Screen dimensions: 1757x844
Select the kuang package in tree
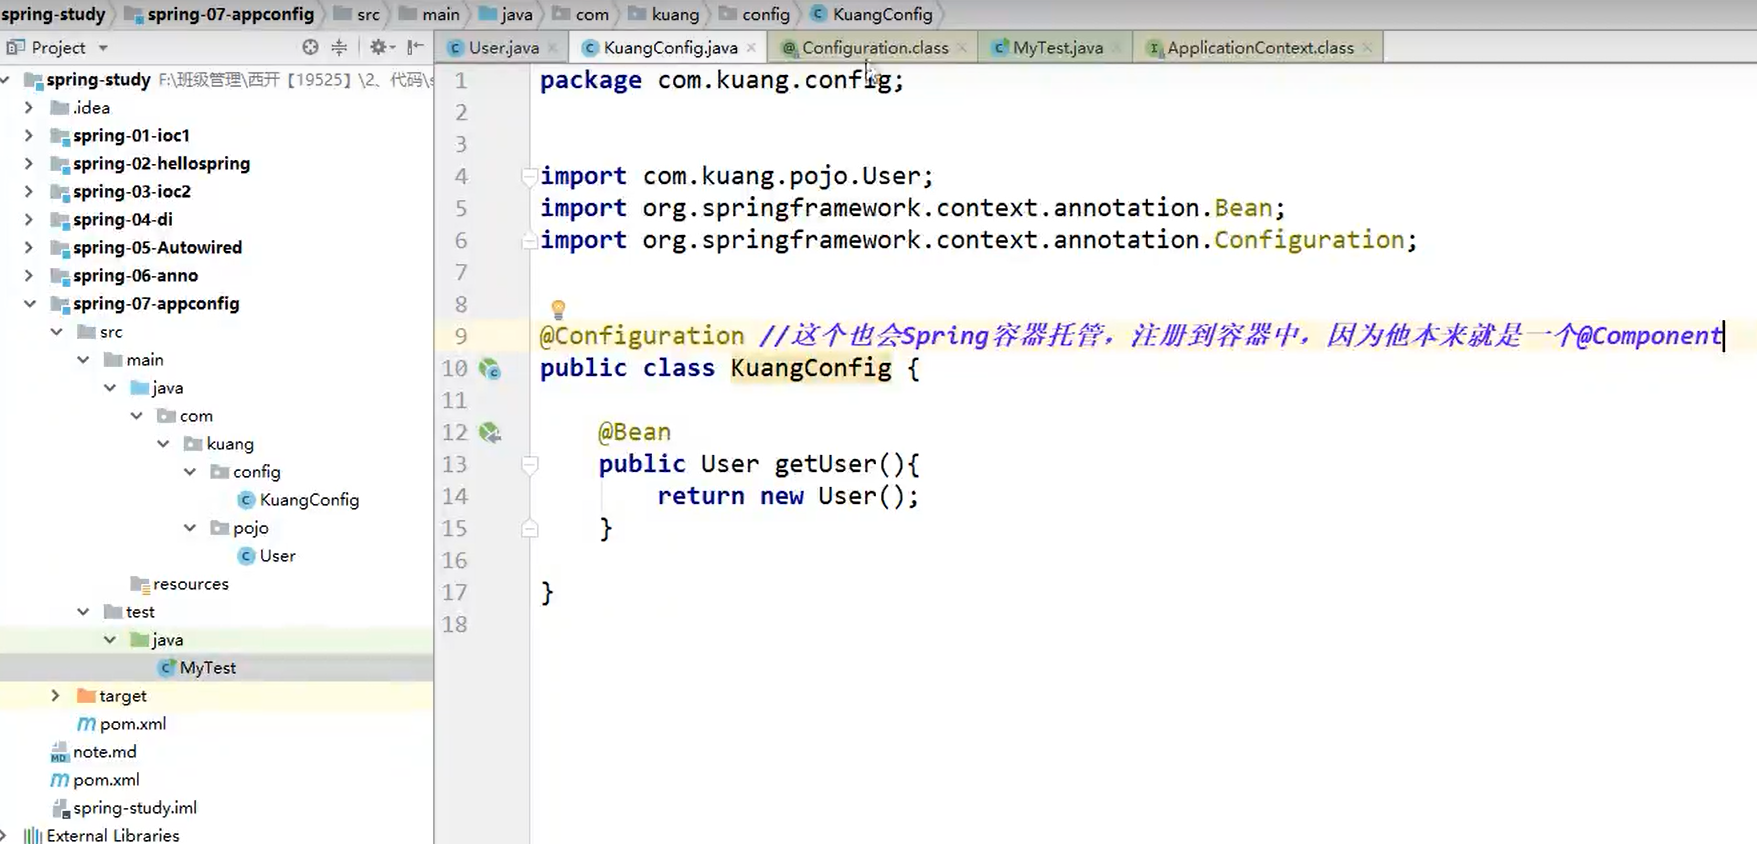click(229, 443)
